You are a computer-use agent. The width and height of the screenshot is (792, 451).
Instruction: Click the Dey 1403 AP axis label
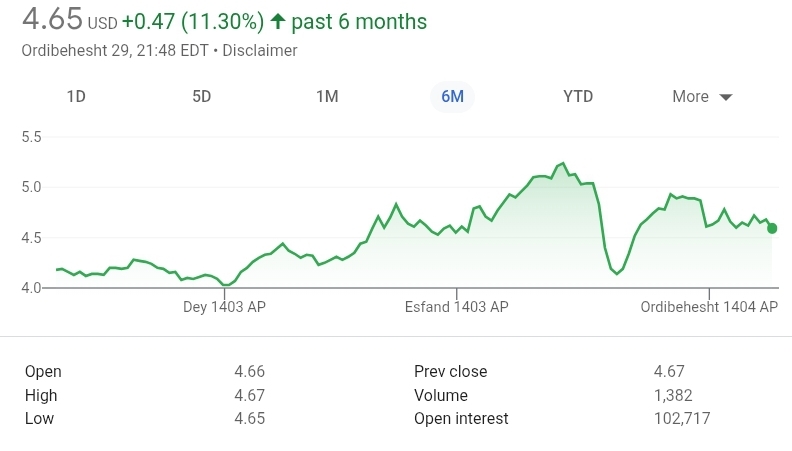click(225, 307)
